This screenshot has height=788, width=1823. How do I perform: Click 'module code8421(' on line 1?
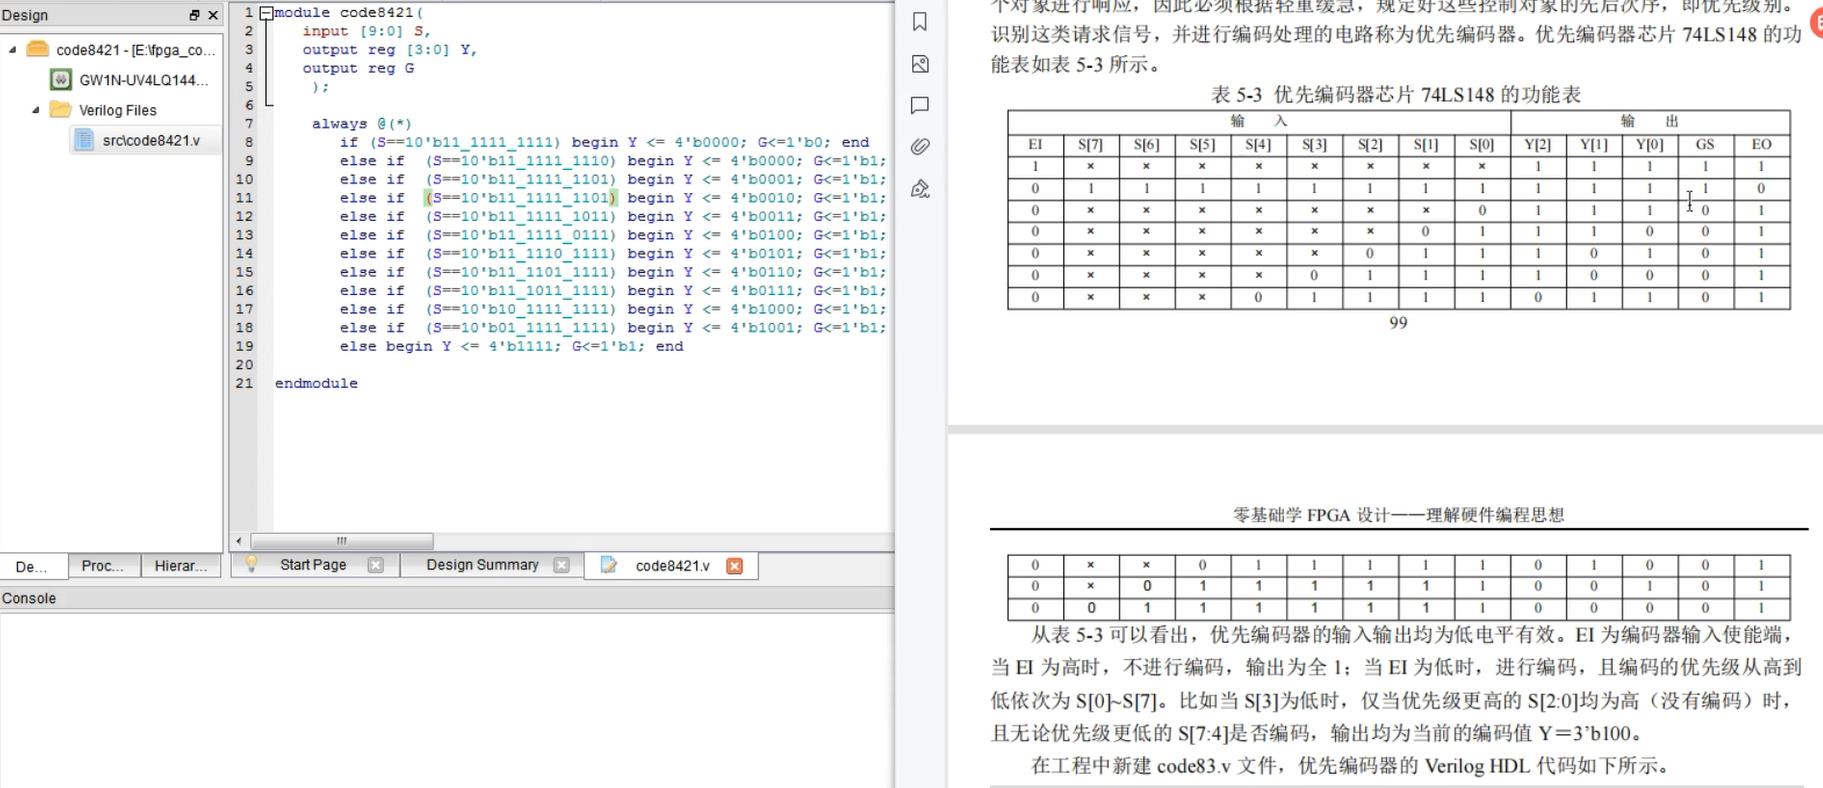click(x=348, y=13)
